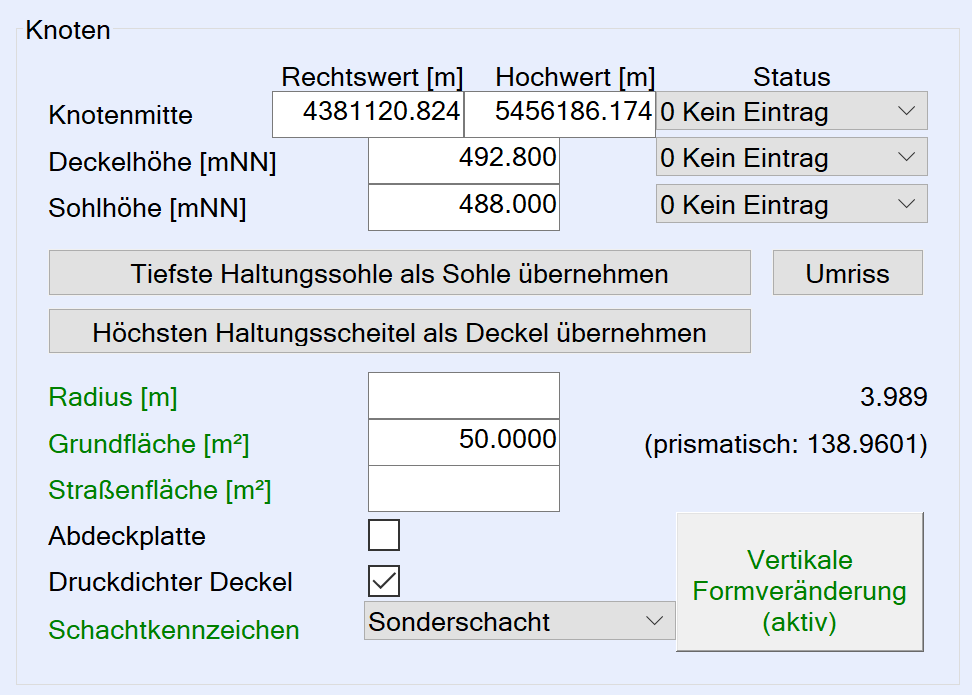
Task: Click the Schachtkennzeichen green label
Action: click(x=174, y=630)
